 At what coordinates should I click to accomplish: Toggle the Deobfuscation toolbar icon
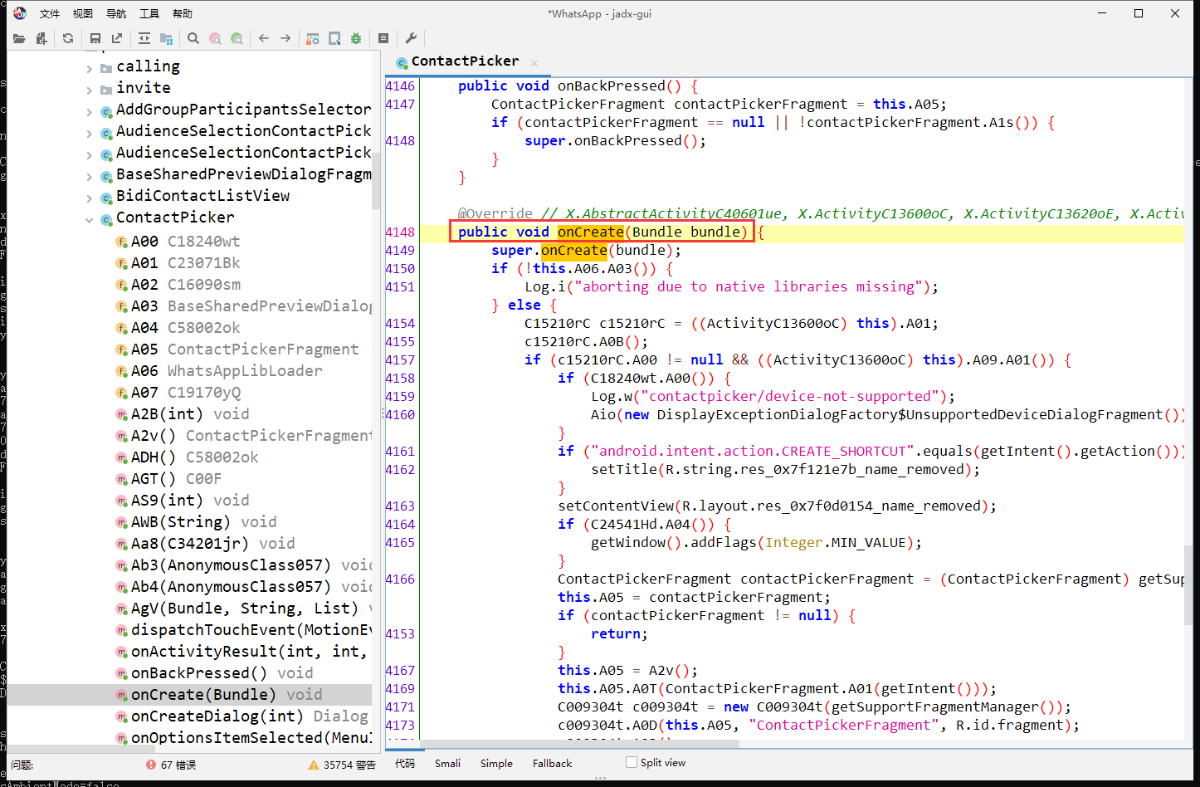[313, 39]
